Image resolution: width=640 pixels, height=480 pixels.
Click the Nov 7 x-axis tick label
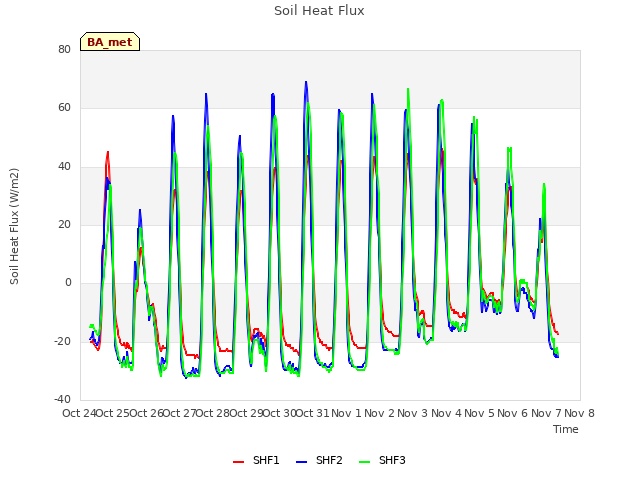click(x=546, y=413)
